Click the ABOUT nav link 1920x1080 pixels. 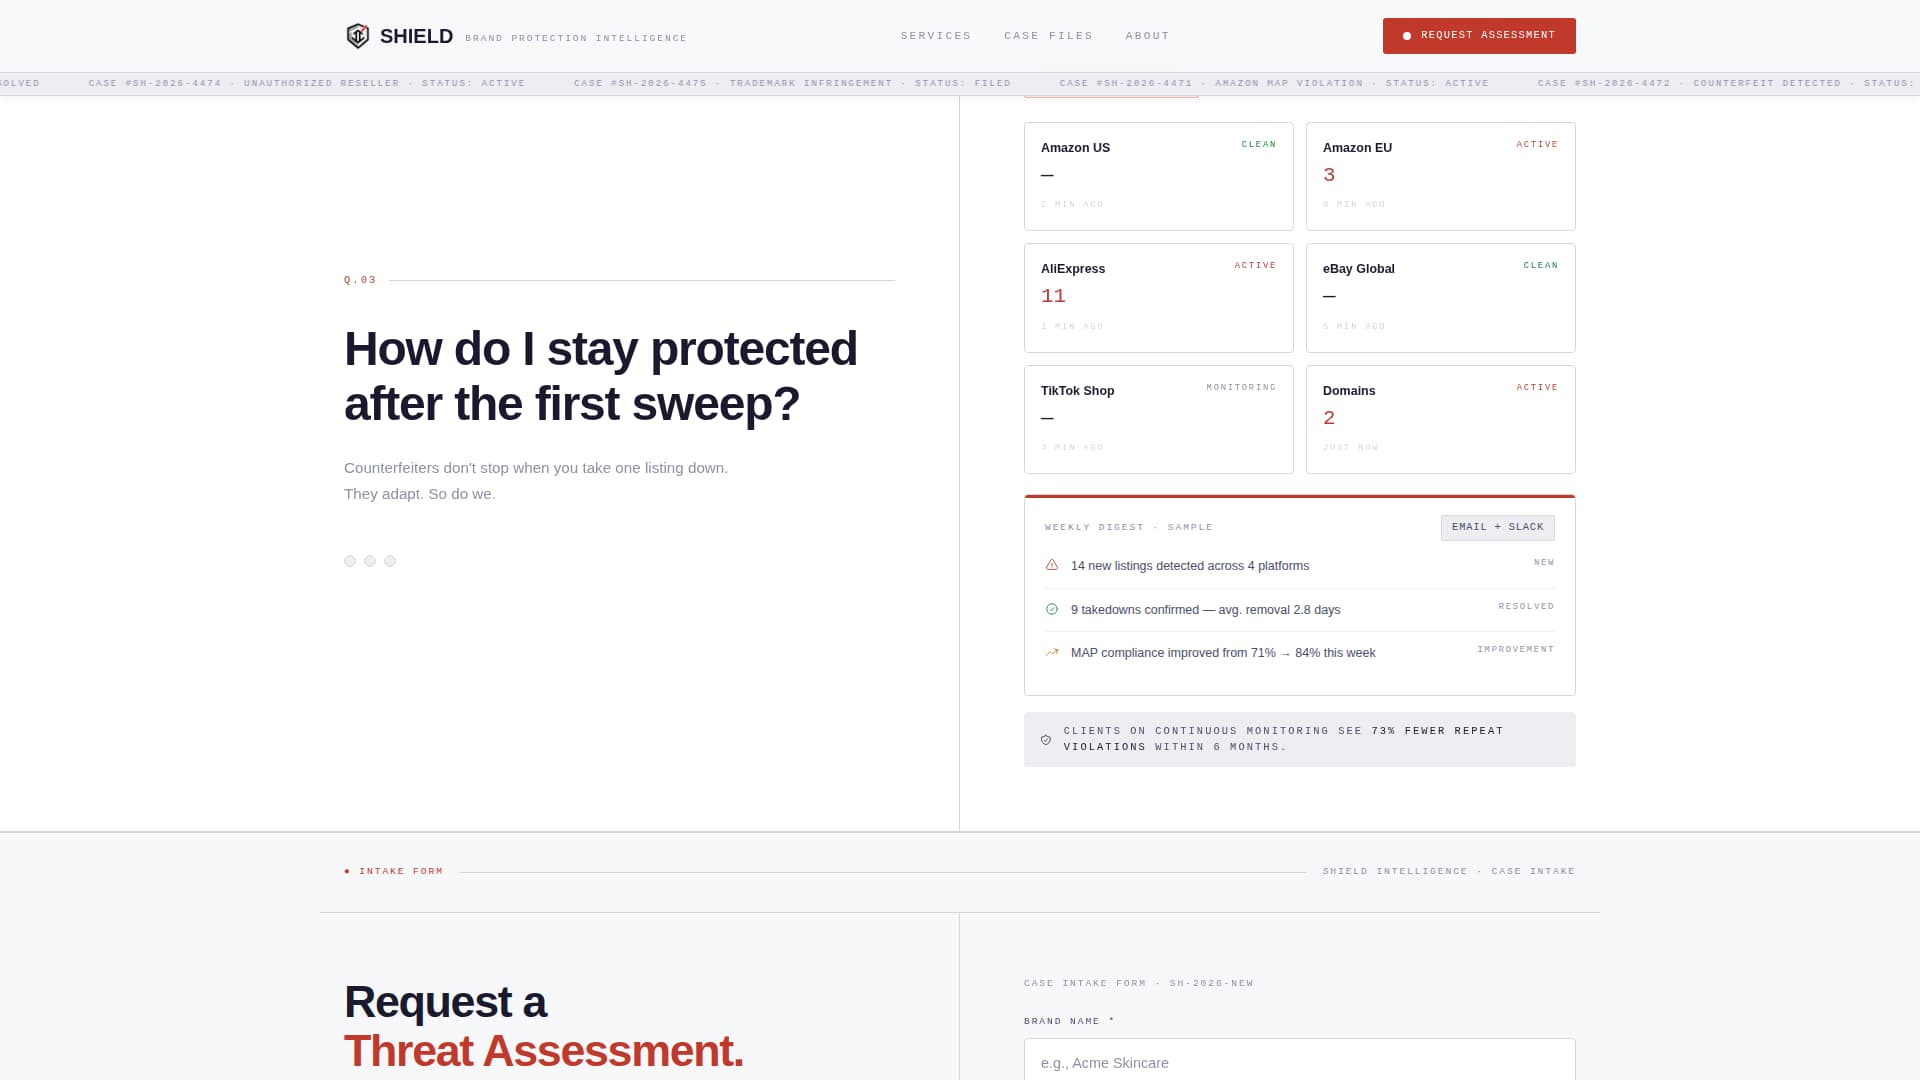tap(1147, 35)
